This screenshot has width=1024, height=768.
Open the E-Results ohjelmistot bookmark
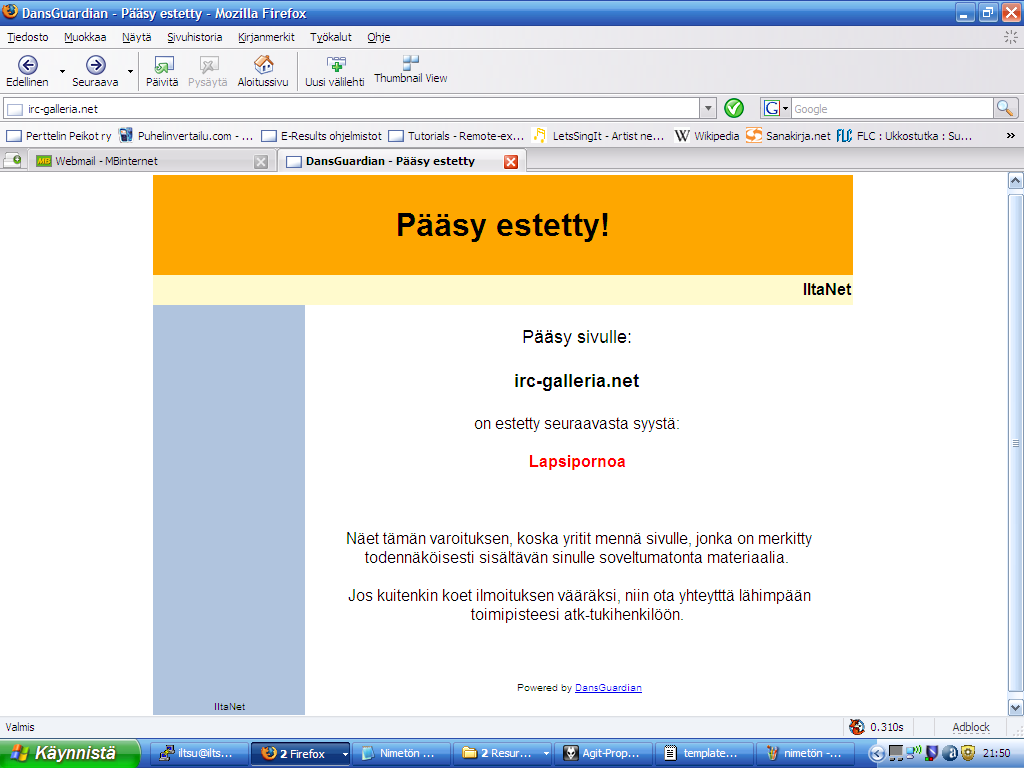coord(322,136)
